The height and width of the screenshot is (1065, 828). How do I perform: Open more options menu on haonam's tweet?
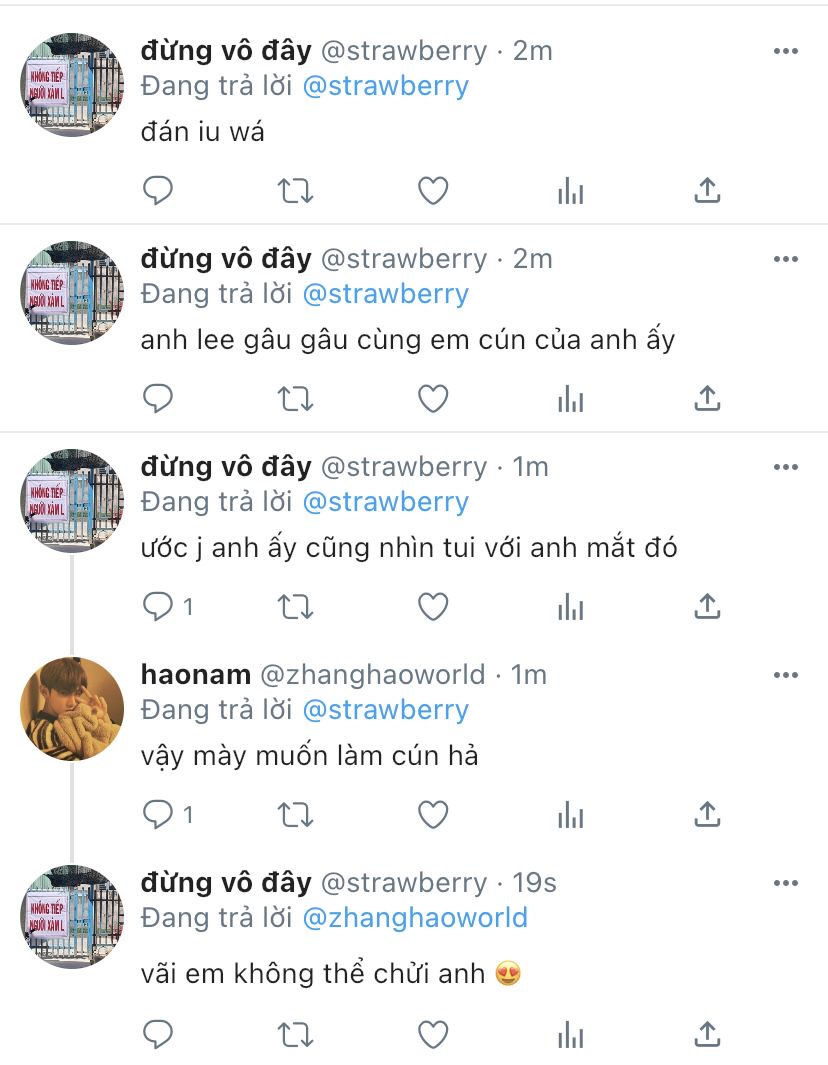(786, 675)
